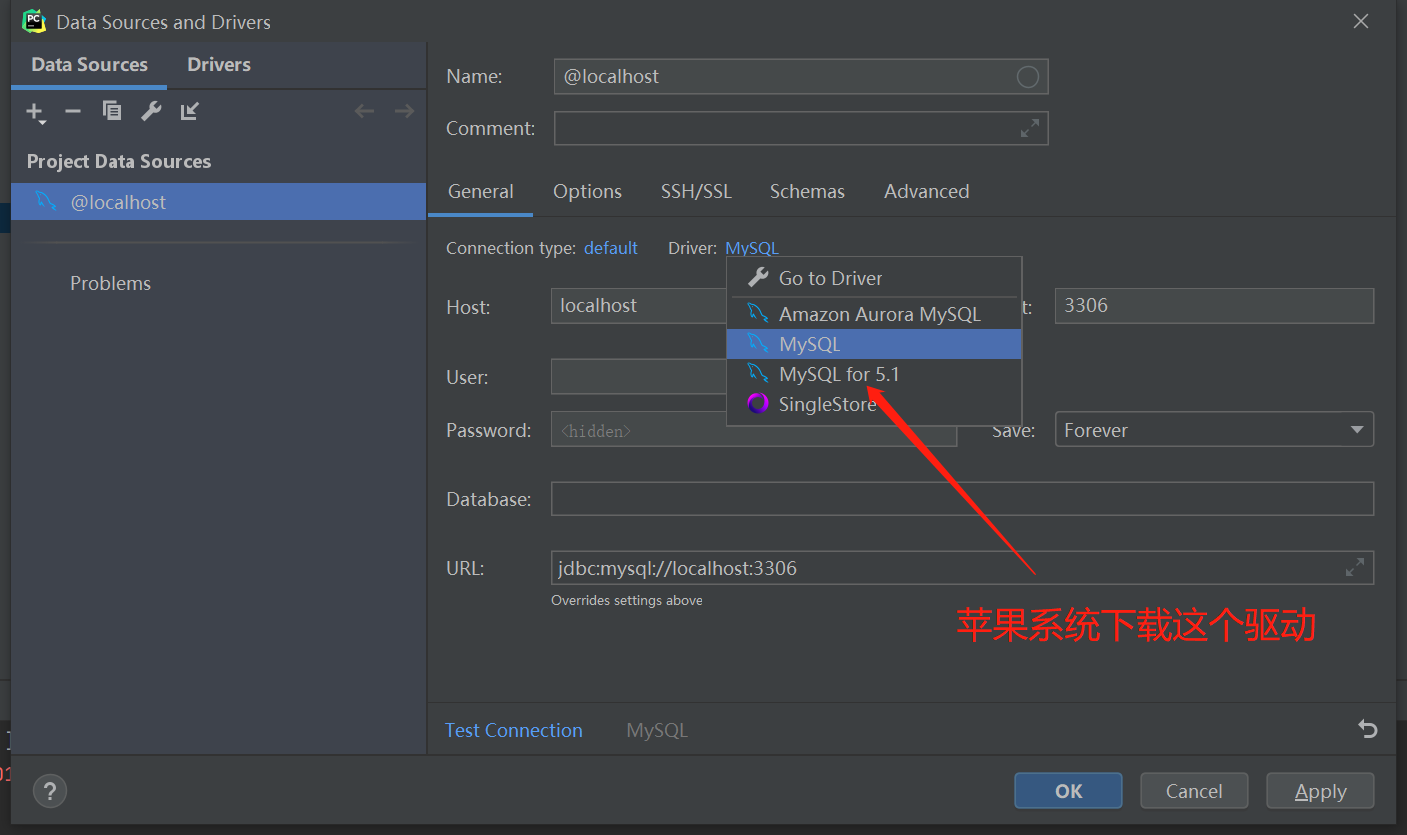Select Amazon Aurora MySQL driver
The height and width of the screenshot is (835, 1407).
876,314
